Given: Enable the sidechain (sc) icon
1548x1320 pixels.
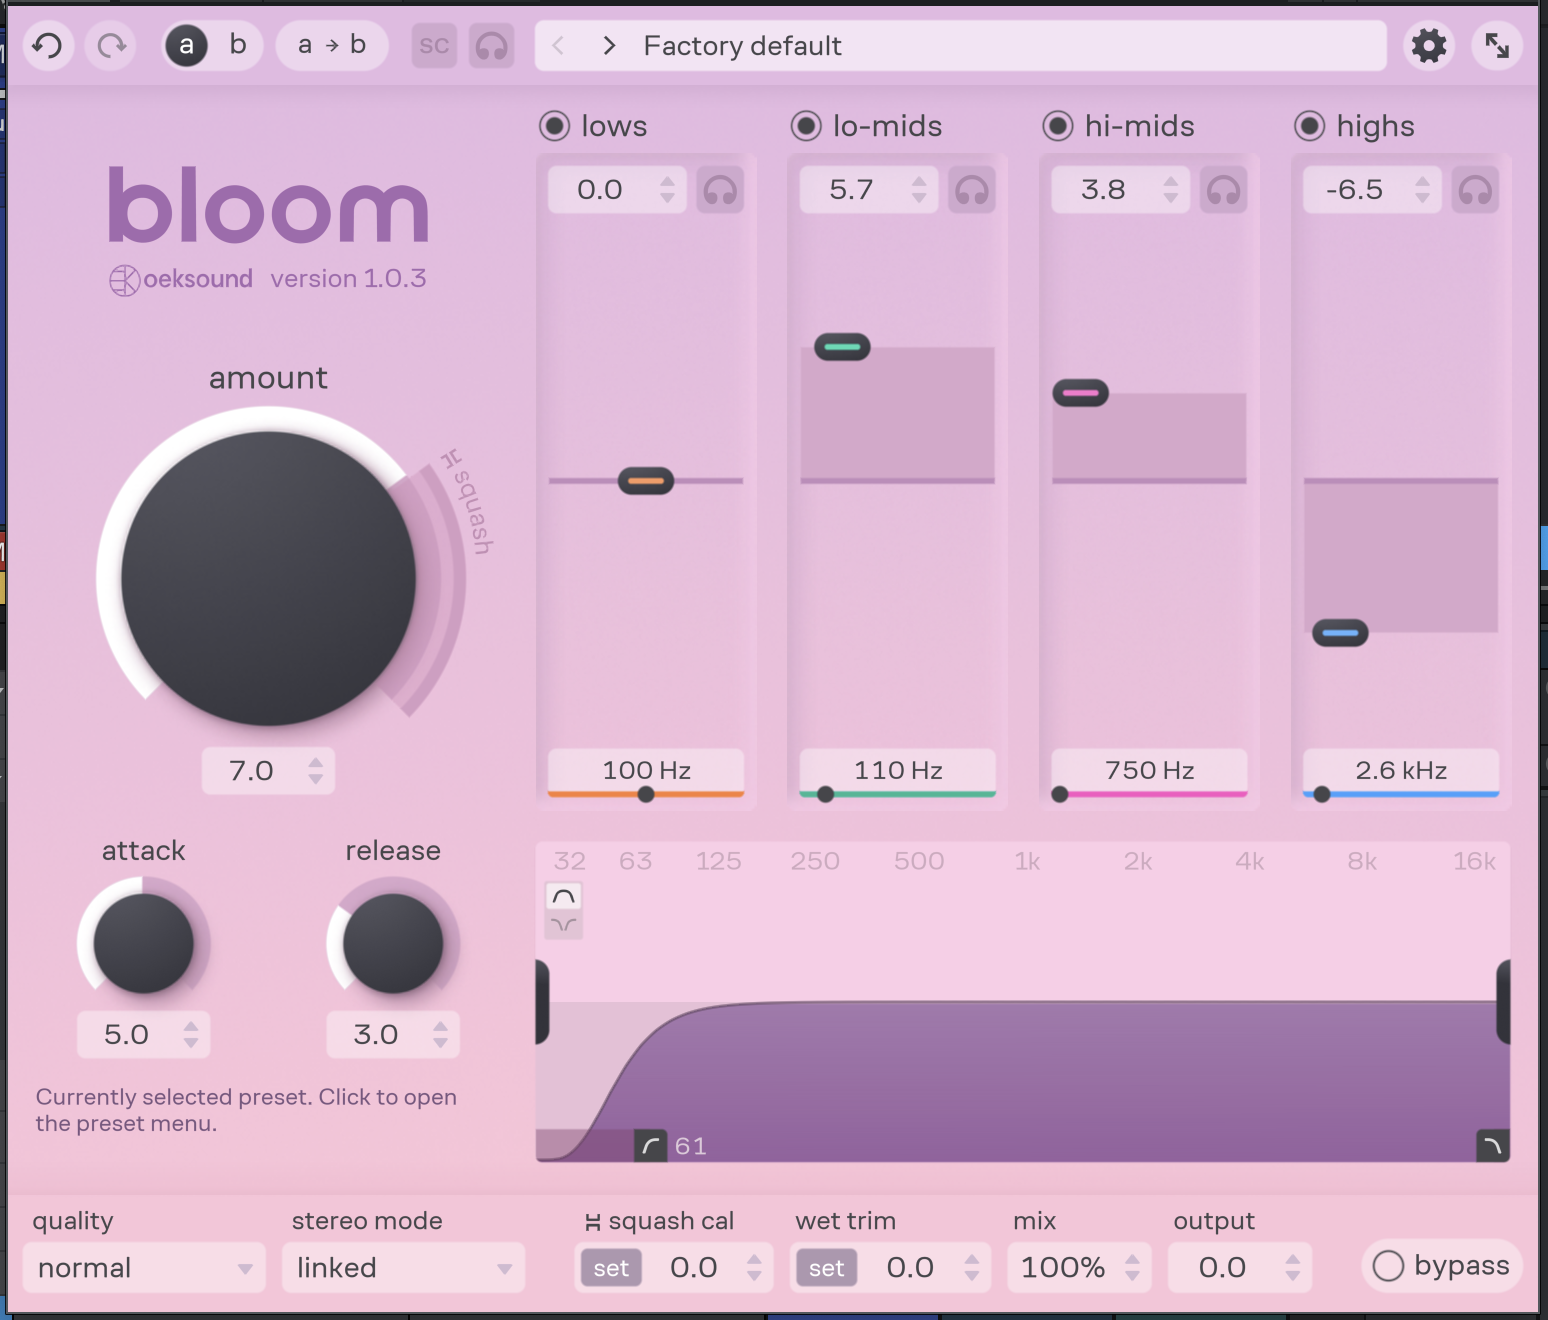Looking at the screenshot, I should point(434,45).
